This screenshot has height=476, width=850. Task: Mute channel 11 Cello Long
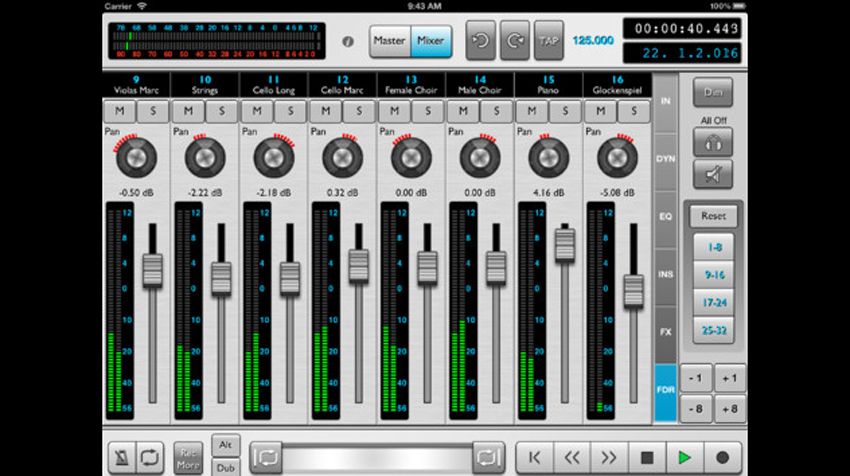tap(257, 111)
